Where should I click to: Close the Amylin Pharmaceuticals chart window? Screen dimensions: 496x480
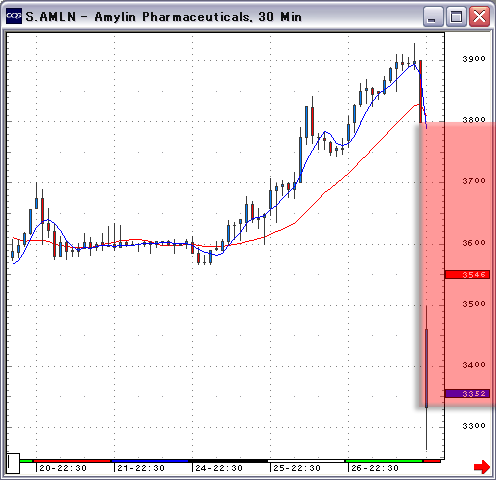(x=479, y=17)
